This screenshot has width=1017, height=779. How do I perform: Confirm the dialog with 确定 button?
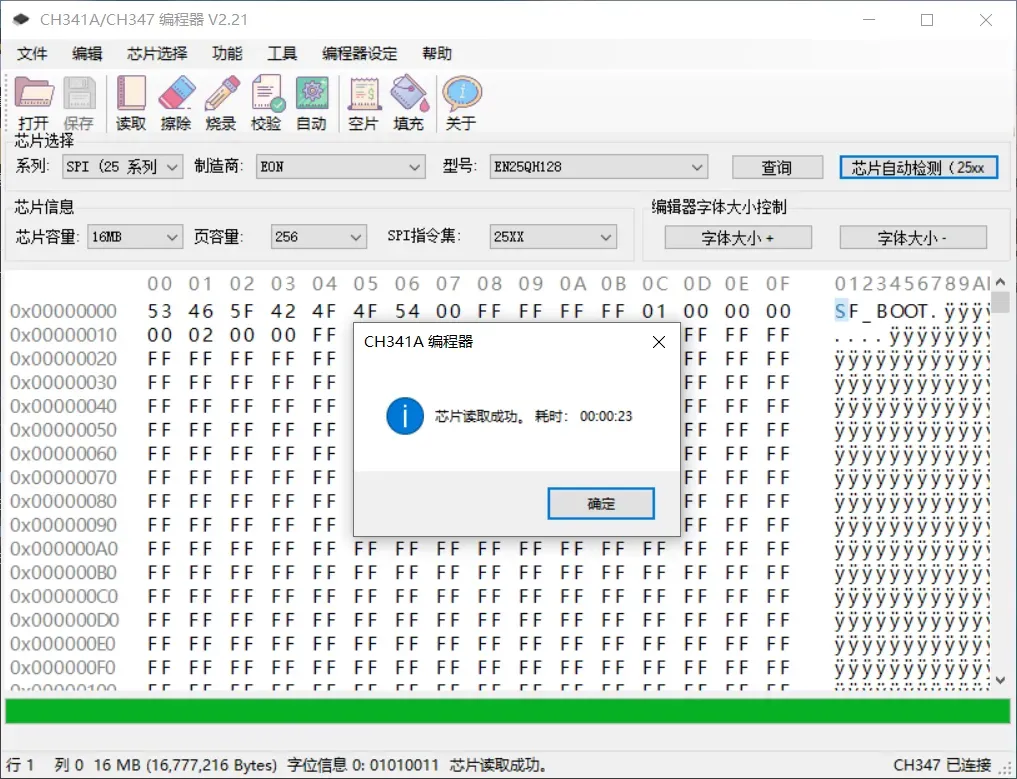tap(601, 503)
